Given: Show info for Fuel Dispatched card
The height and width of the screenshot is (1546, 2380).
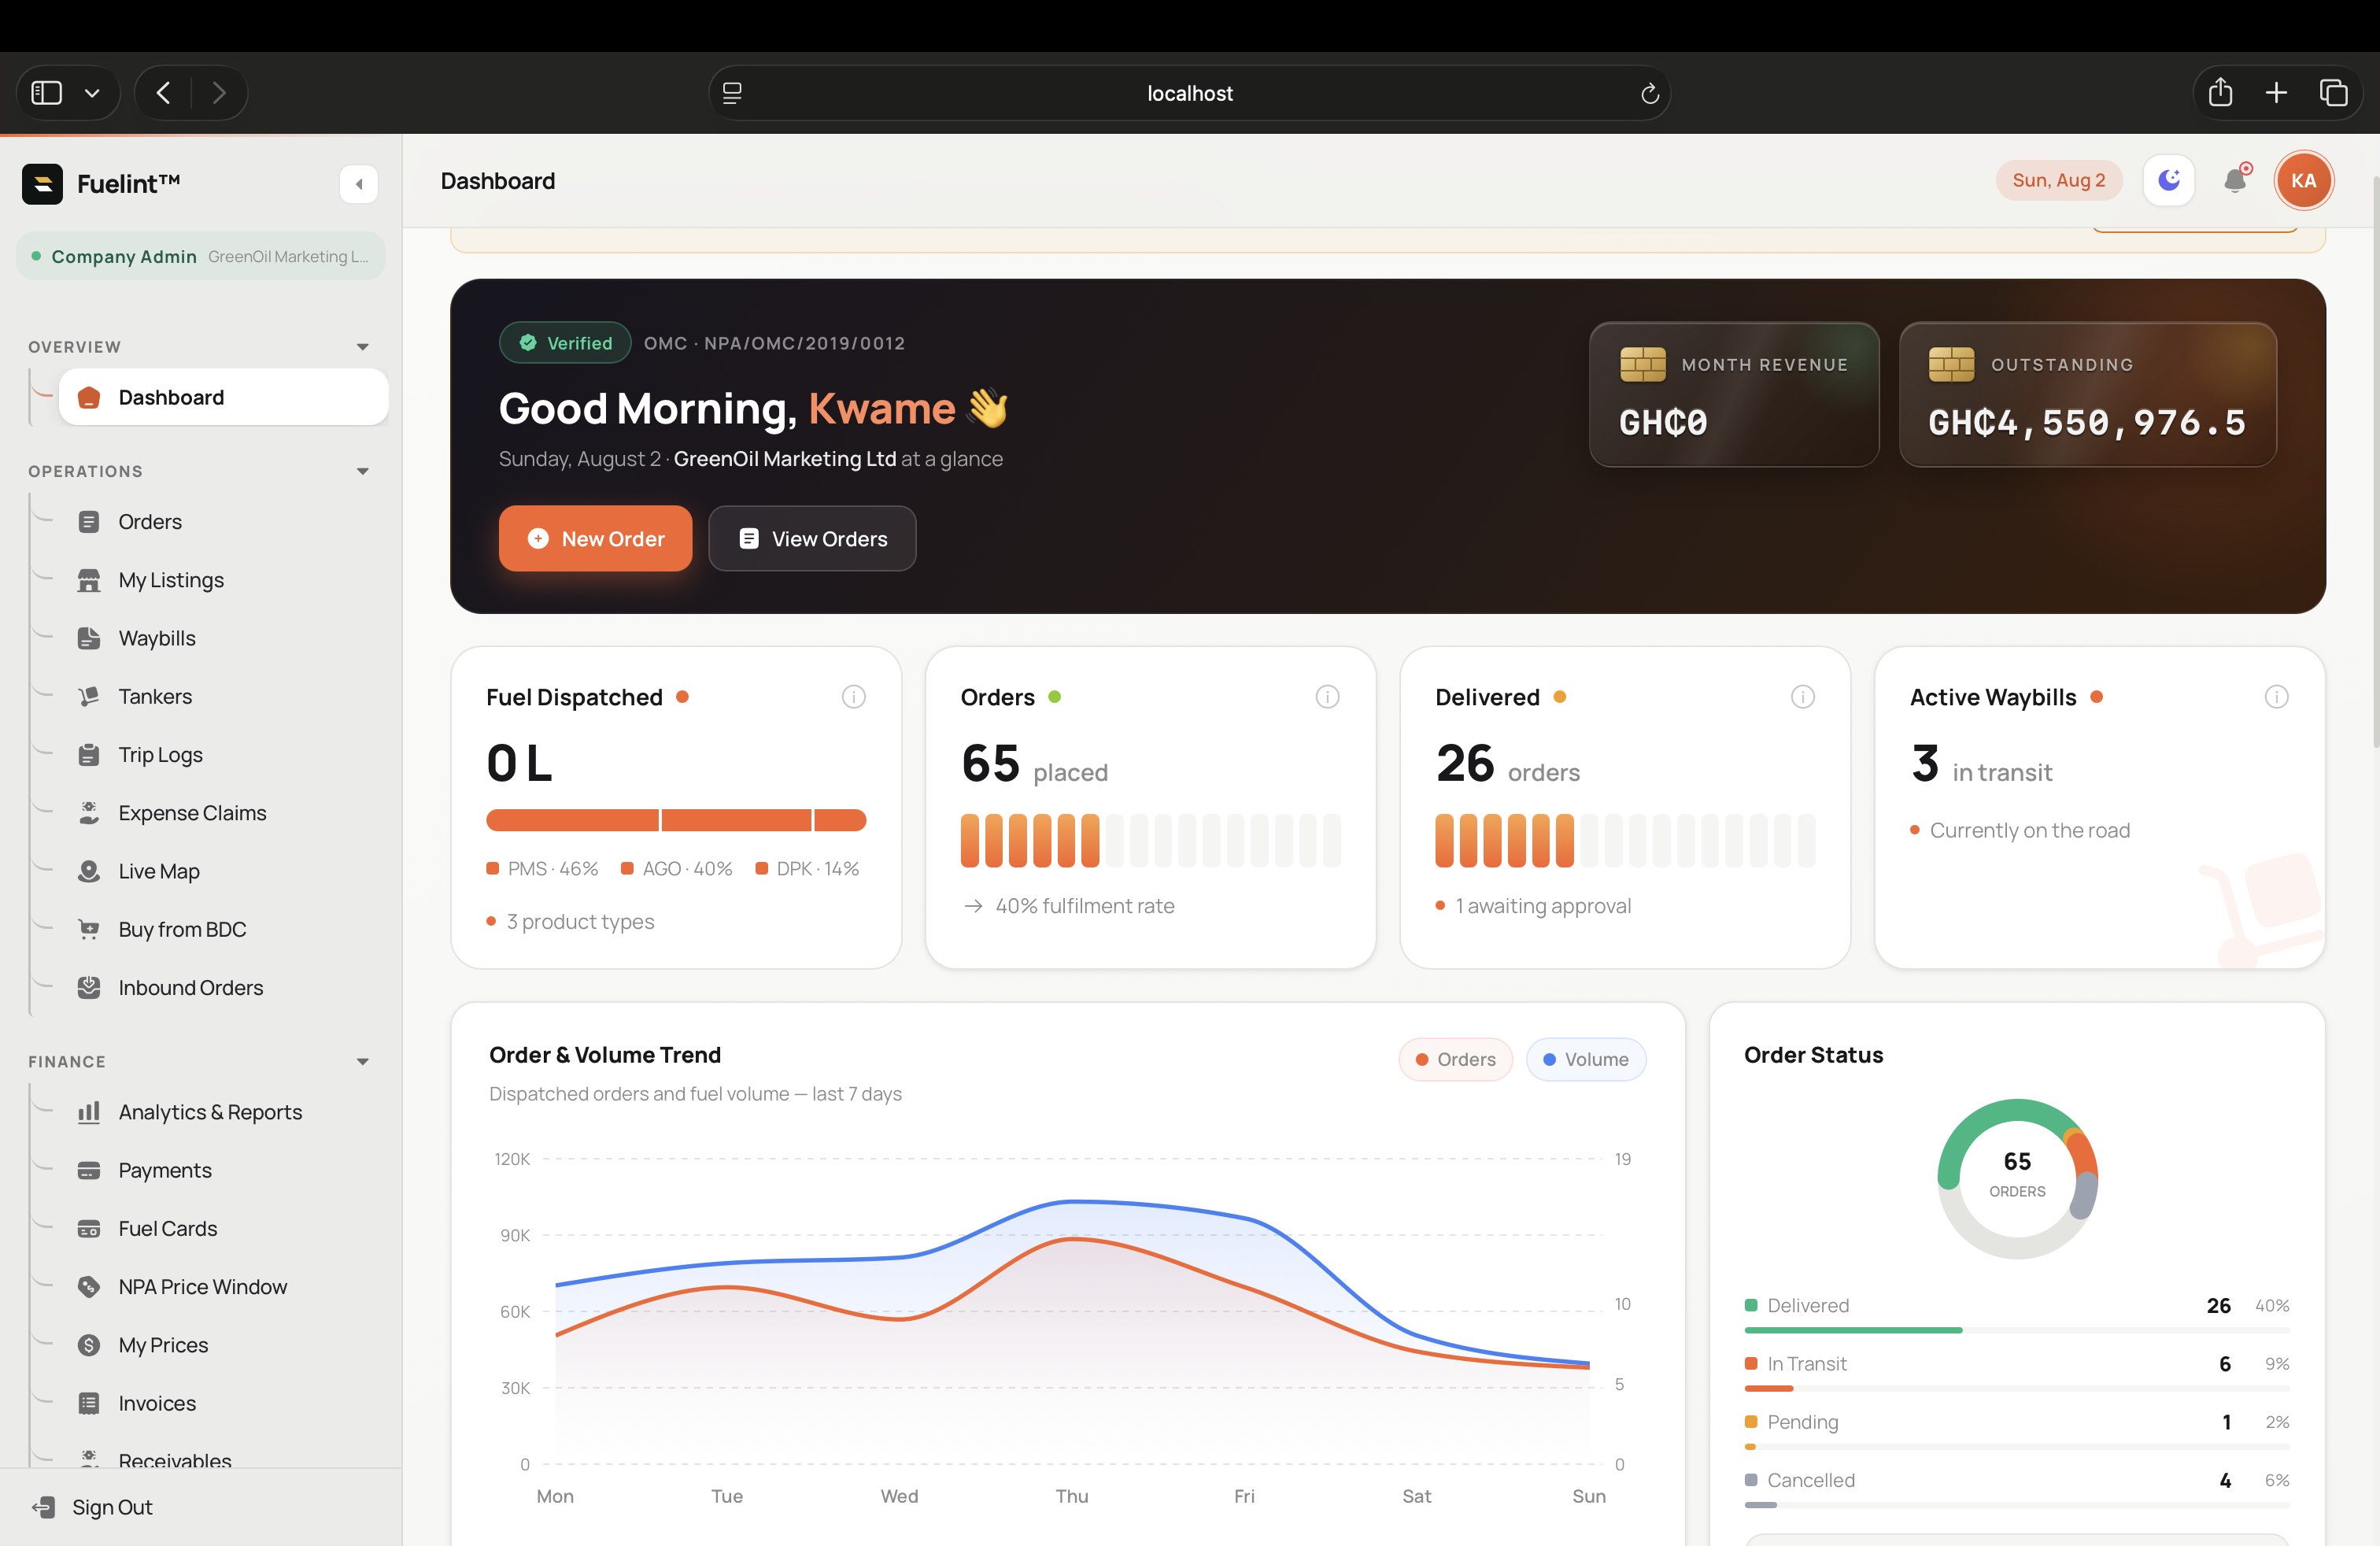Looking at the screenshot, I should tap(853, 697).
